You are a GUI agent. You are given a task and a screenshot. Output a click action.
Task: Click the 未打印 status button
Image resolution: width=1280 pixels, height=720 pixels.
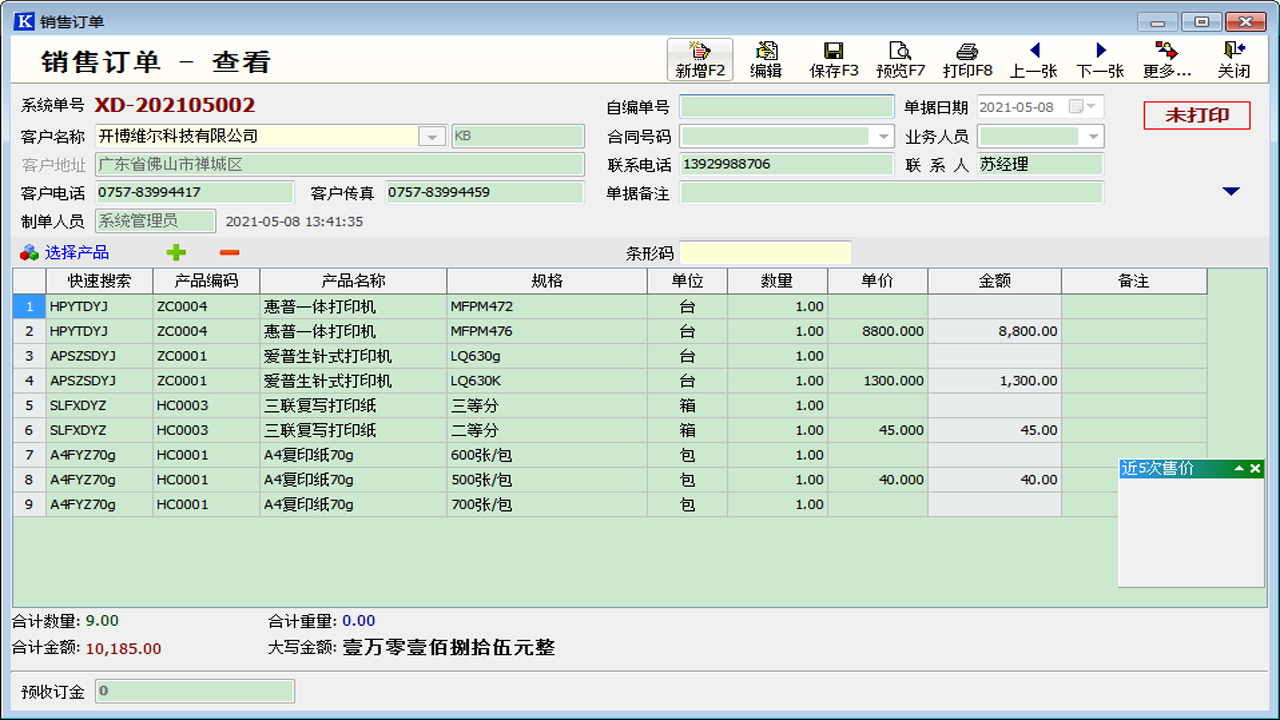click(1197, 115)
